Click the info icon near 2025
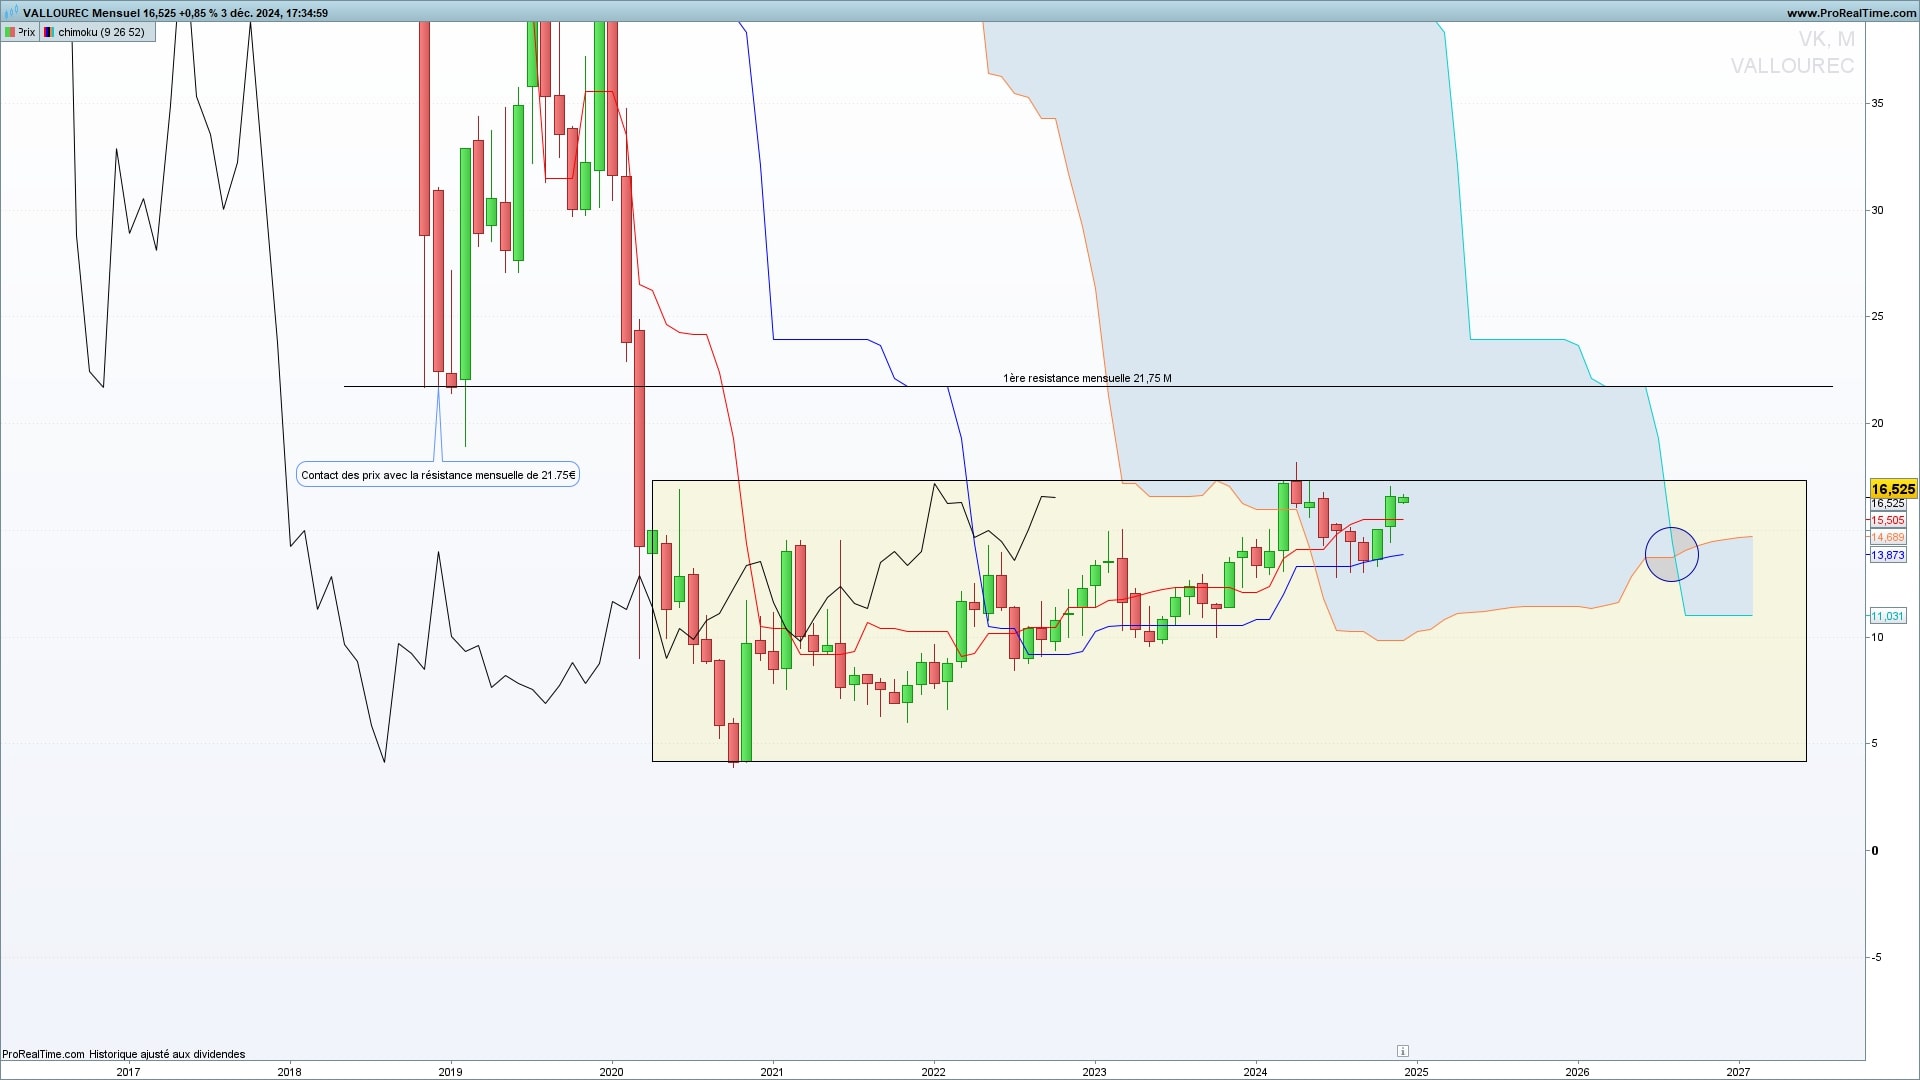The height and width of the screenshot is (1080, 1920). pyautogui.click(x=1402, y=1051)
